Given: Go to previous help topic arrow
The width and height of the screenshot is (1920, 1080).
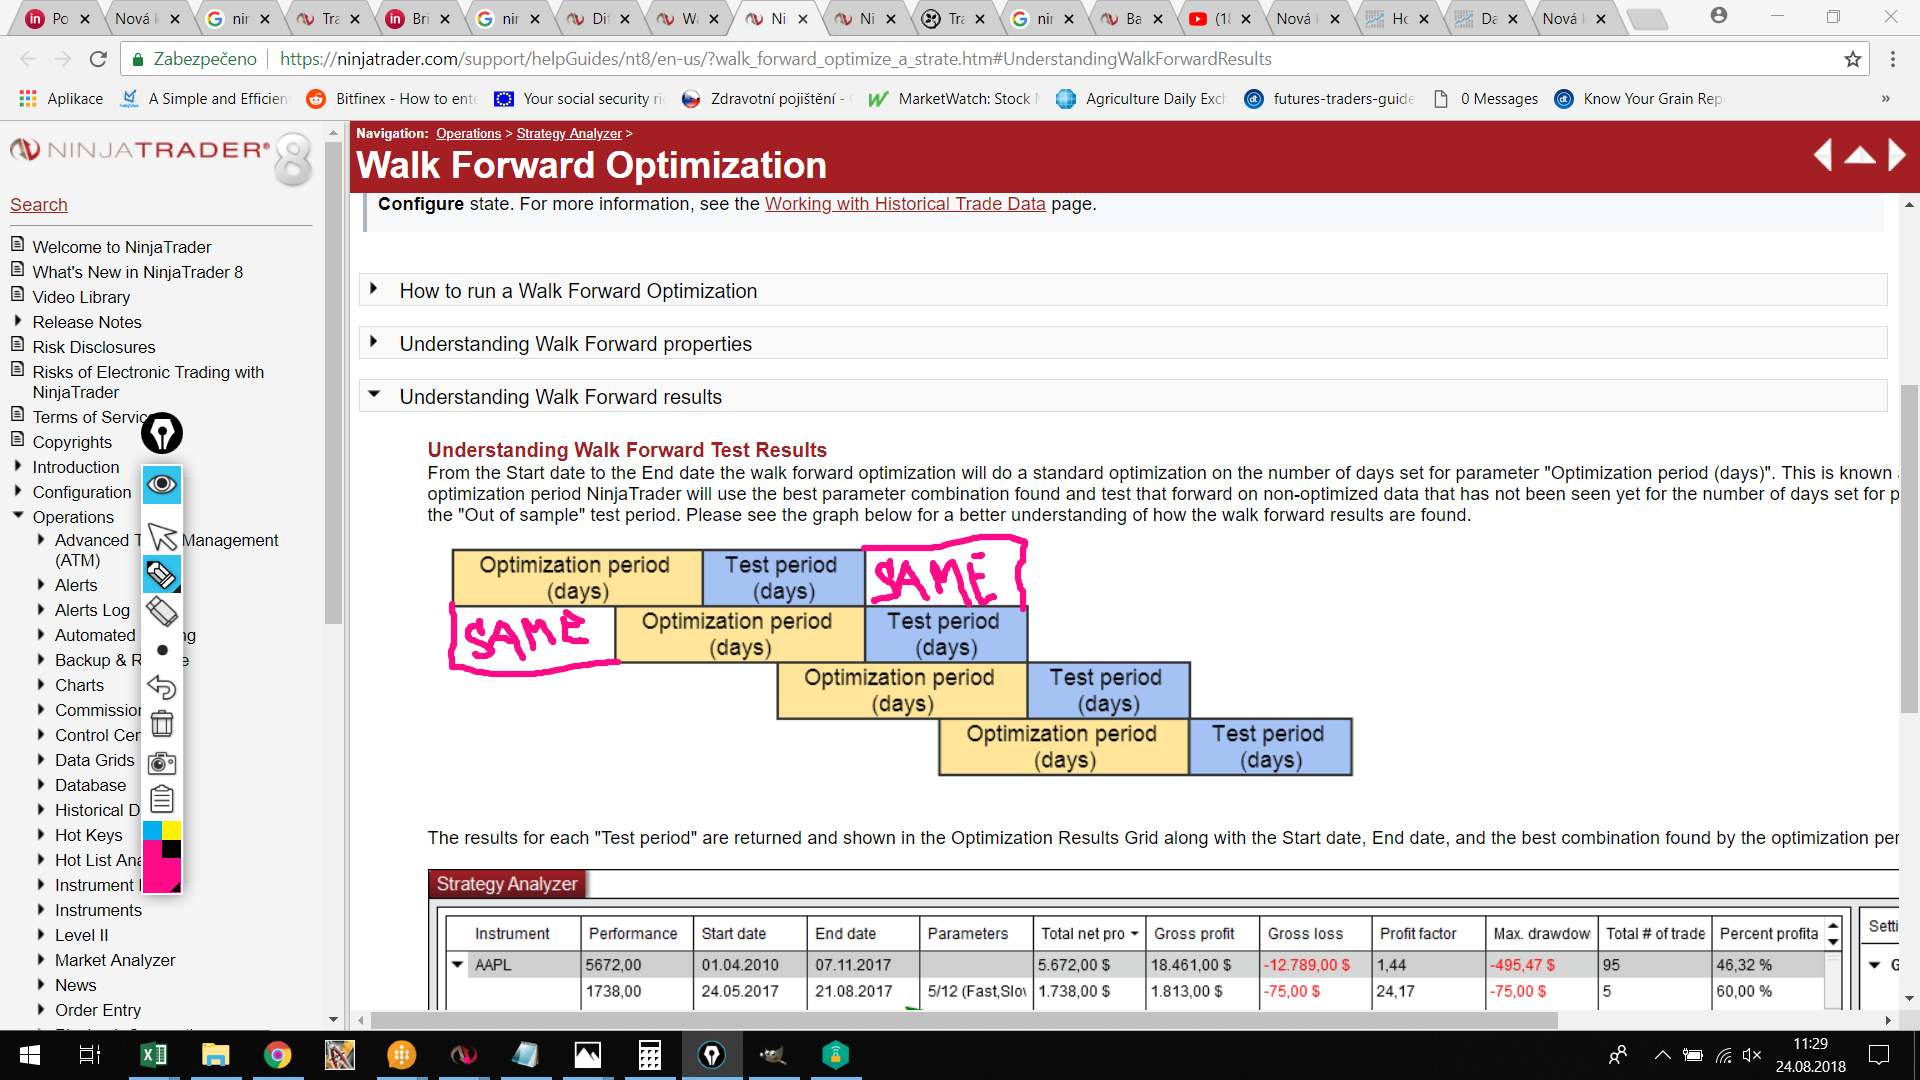Looking at the screenshot, I should [1823, 155].
